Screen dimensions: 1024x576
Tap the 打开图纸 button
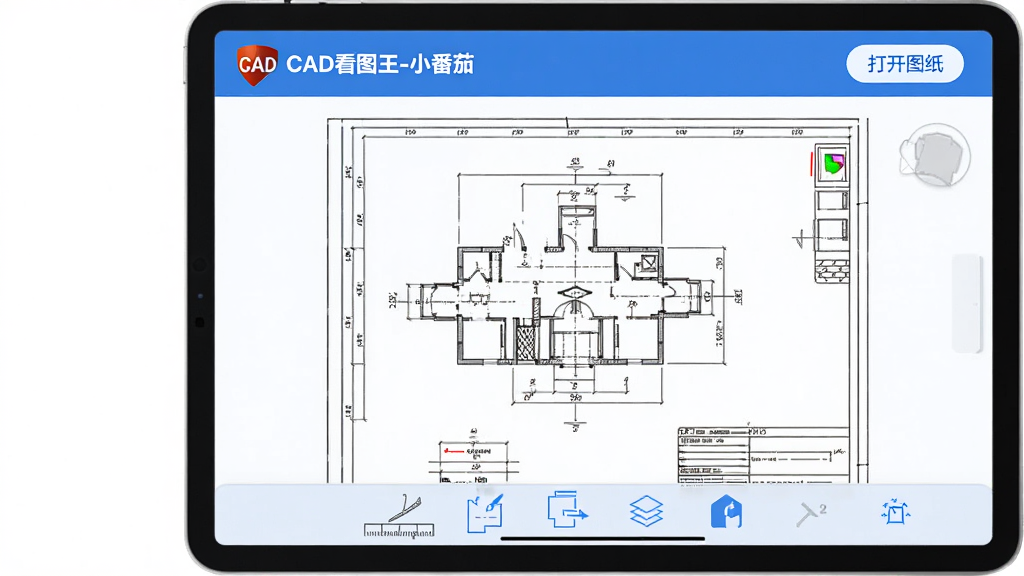(x=904, y=64)
